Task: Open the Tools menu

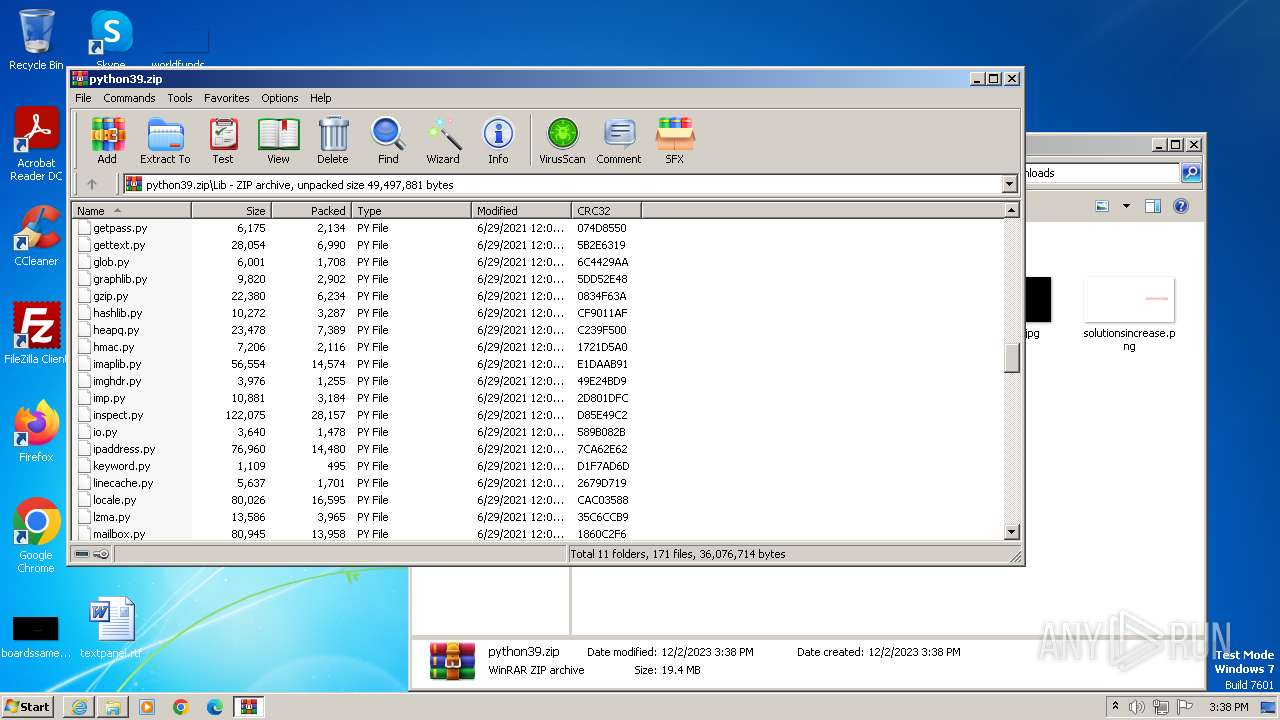Action: 180,98
